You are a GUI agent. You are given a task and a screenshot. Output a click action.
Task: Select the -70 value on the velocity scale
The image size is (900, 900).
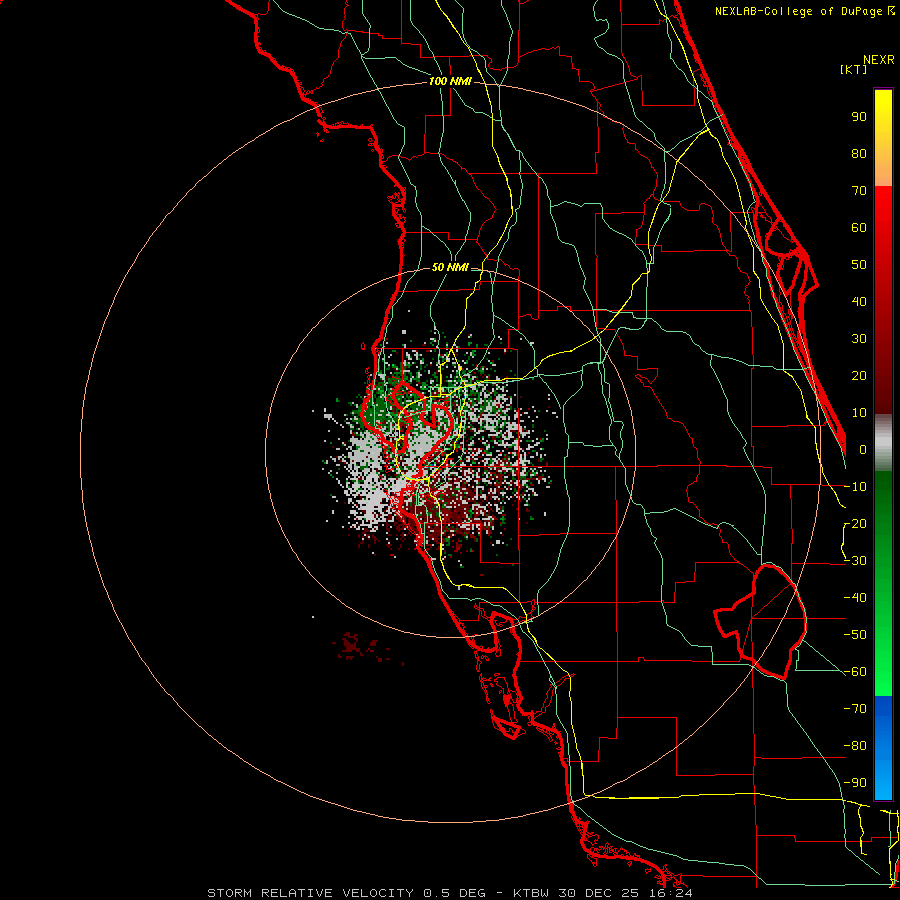(855, 709)
